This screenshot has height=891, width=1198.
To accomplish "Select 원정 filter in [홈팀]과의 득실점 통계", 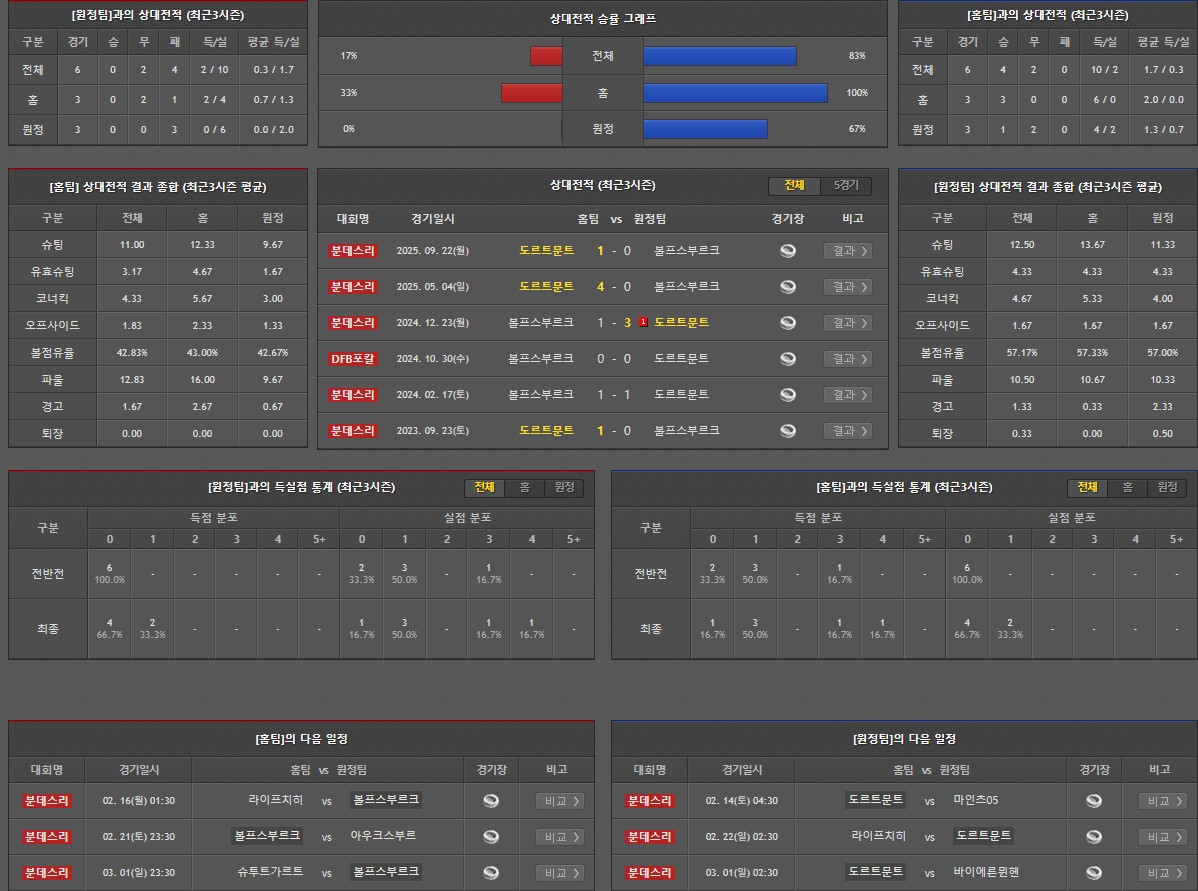I will click(x=1167, y=488).
